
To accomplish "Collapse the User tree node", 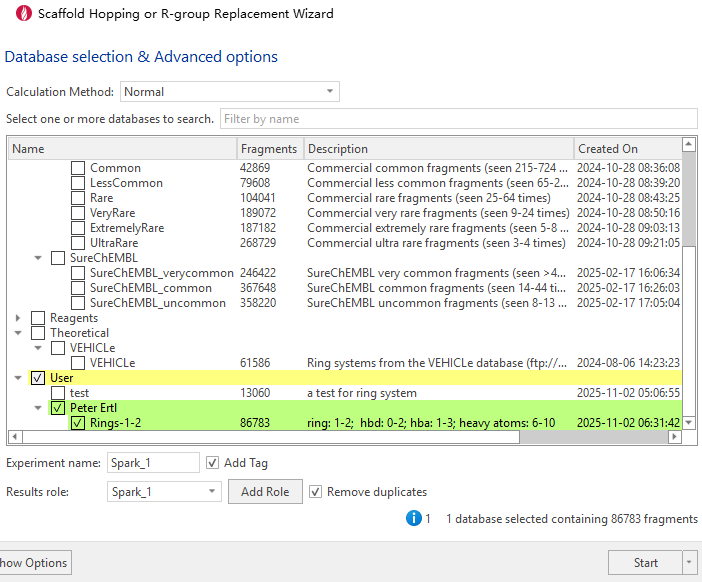I will pyautogui.click(x=21, y=378).
